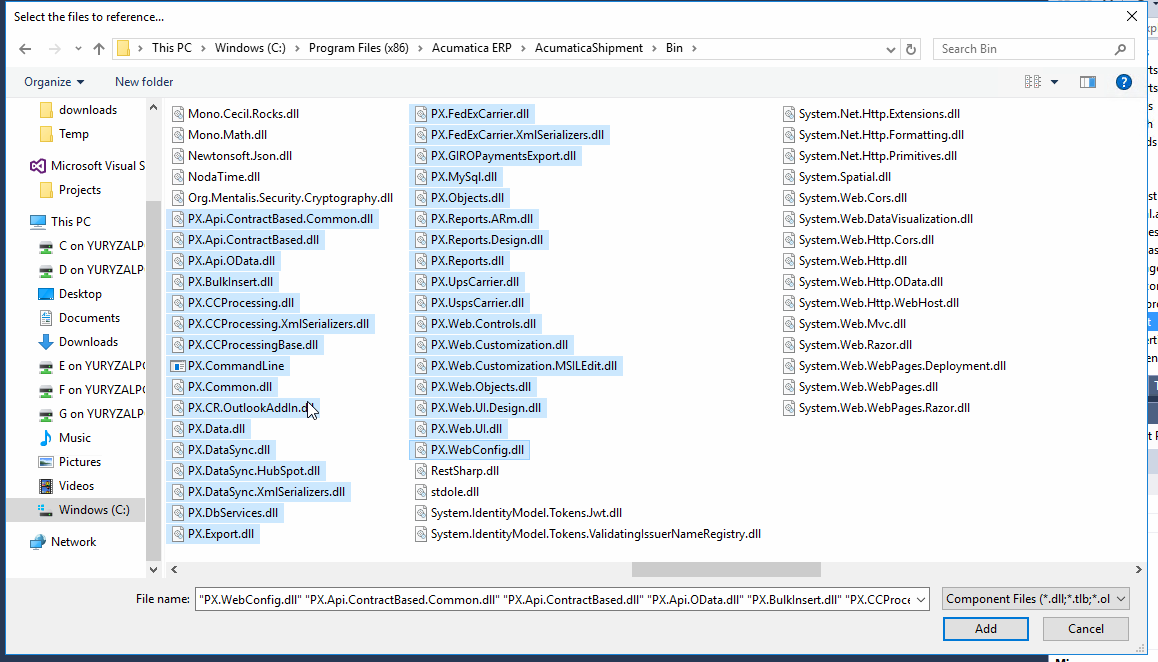Open the Component Files type filter
Image resolution: width=1158 pixels, height=662 pixels.
coord(1035,599)
